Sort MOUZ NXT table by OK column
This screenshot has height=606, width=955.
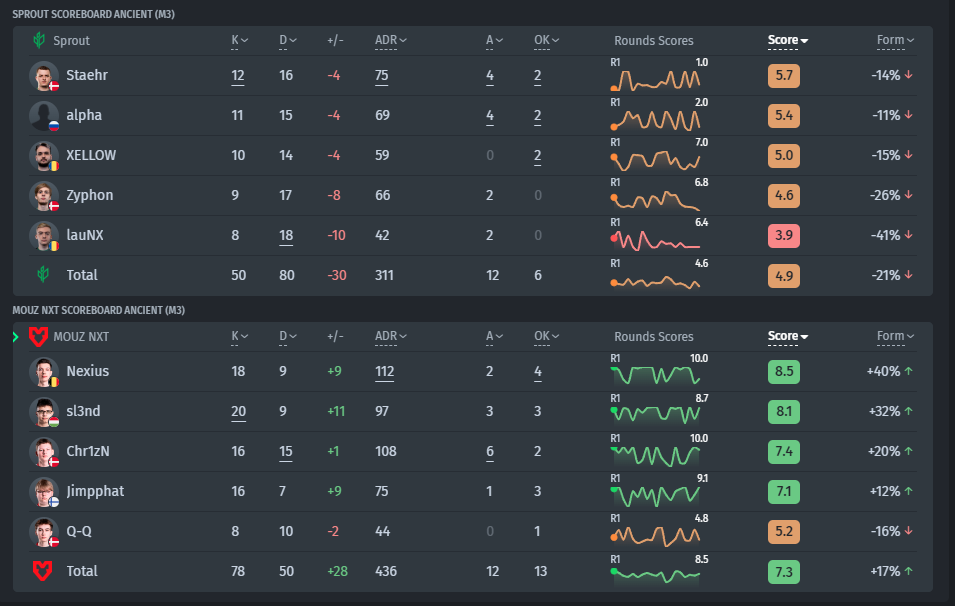(546, 337)
